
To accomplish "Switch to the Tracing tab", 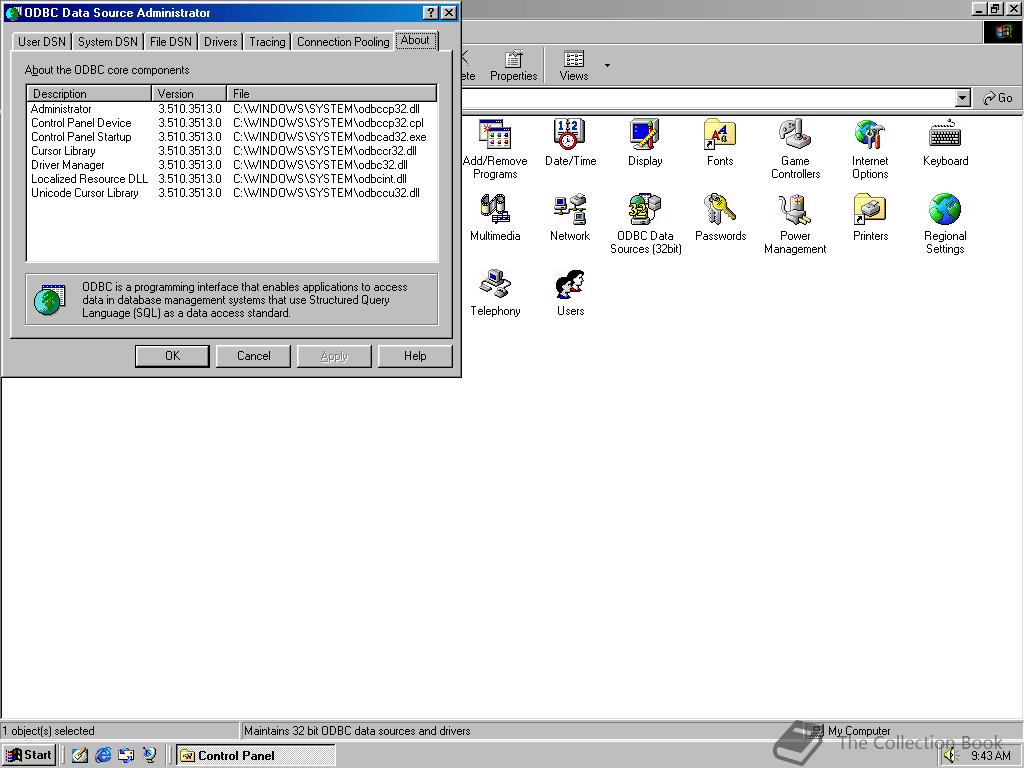I will [x=267, y=42].
